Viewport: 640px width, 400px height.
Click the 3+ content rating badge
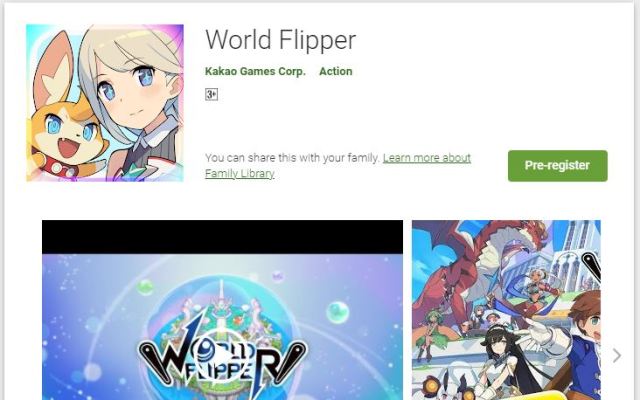211,95
